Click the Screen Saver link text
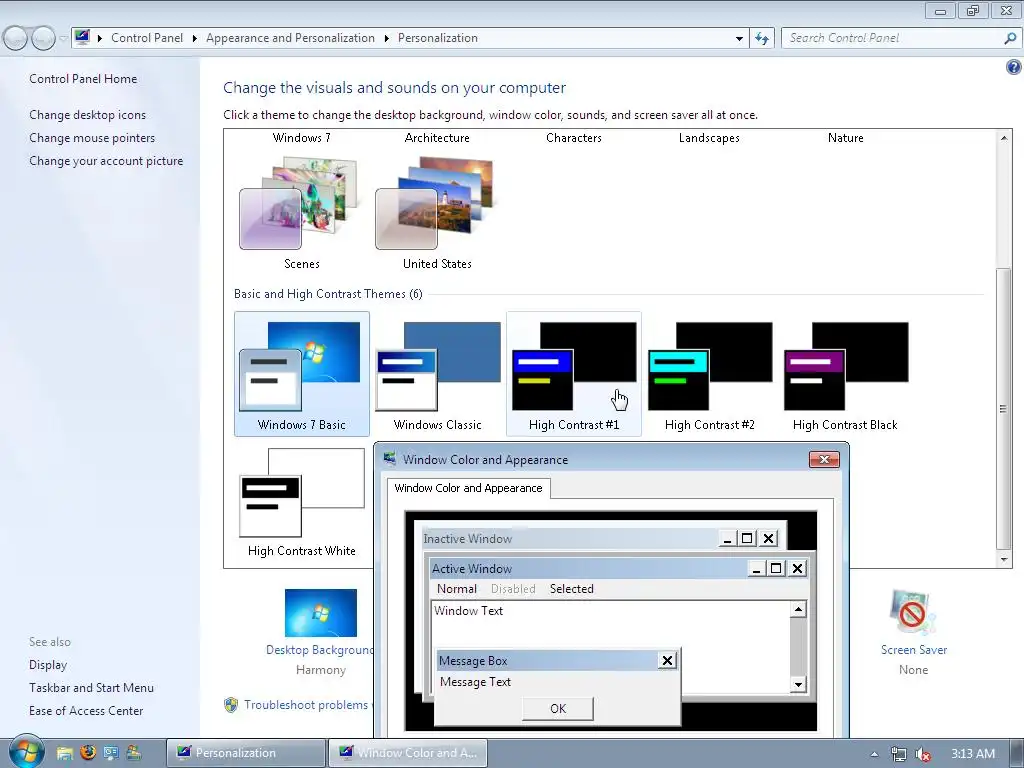Viewport: 1024px width, 768px height. coord(914,650)
